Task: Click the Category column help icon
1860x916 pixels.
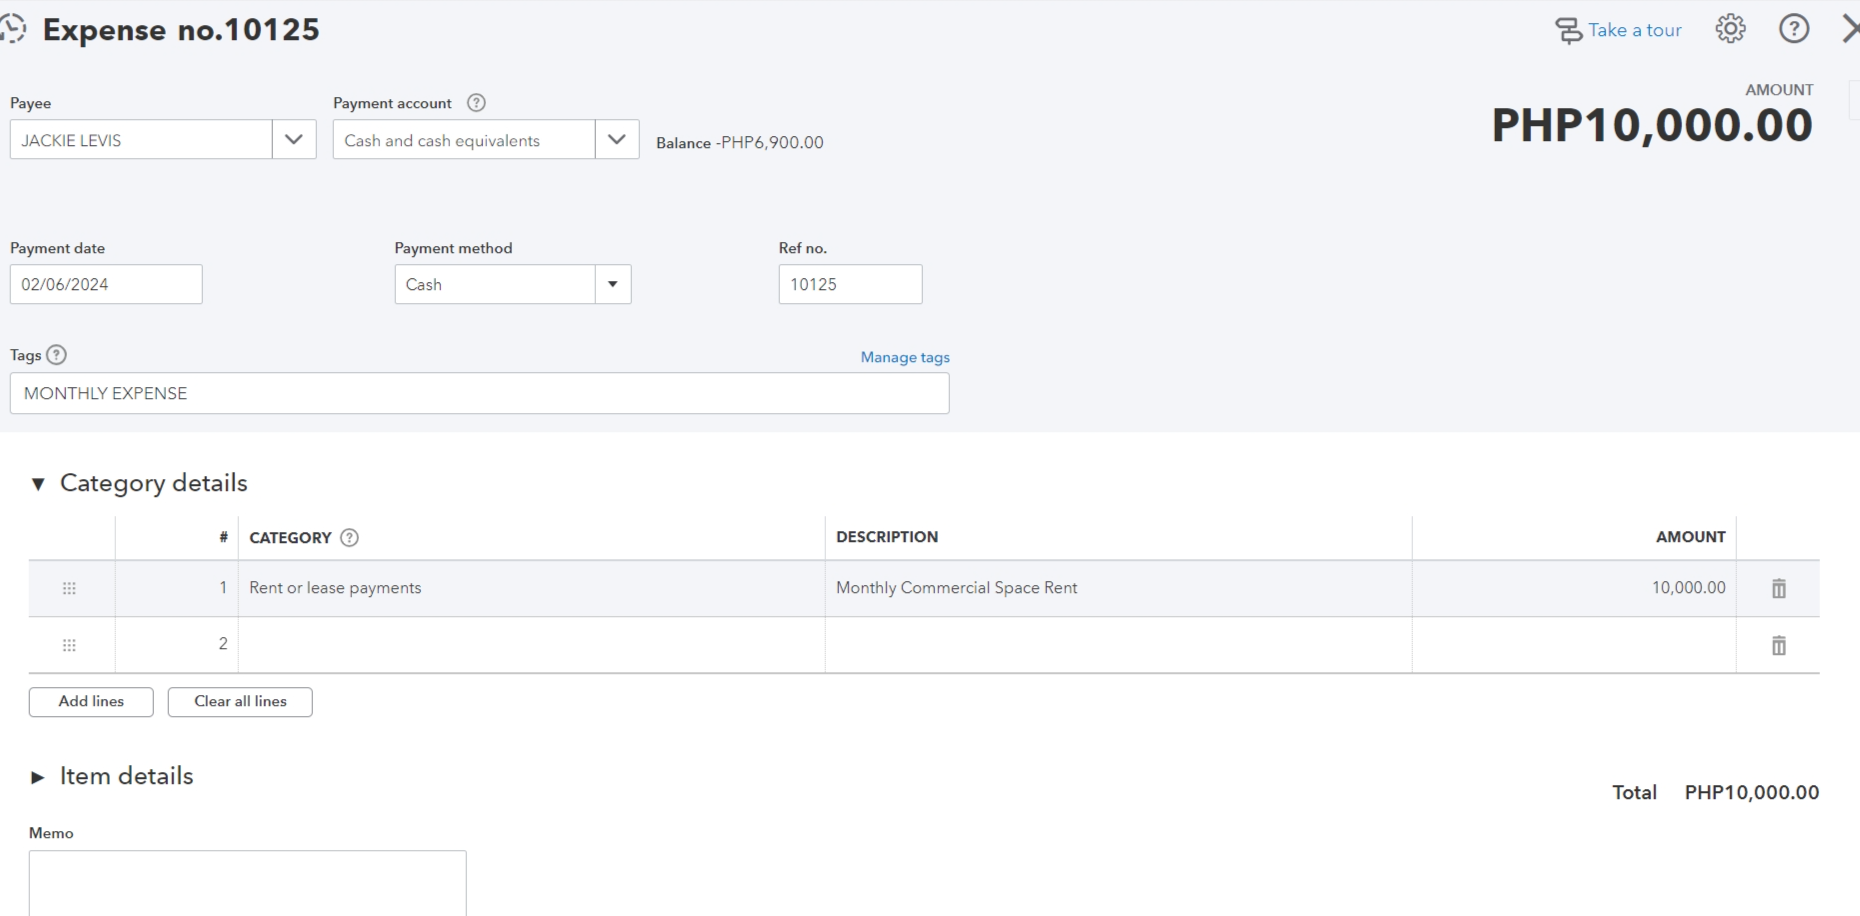Action: point(349,538)
